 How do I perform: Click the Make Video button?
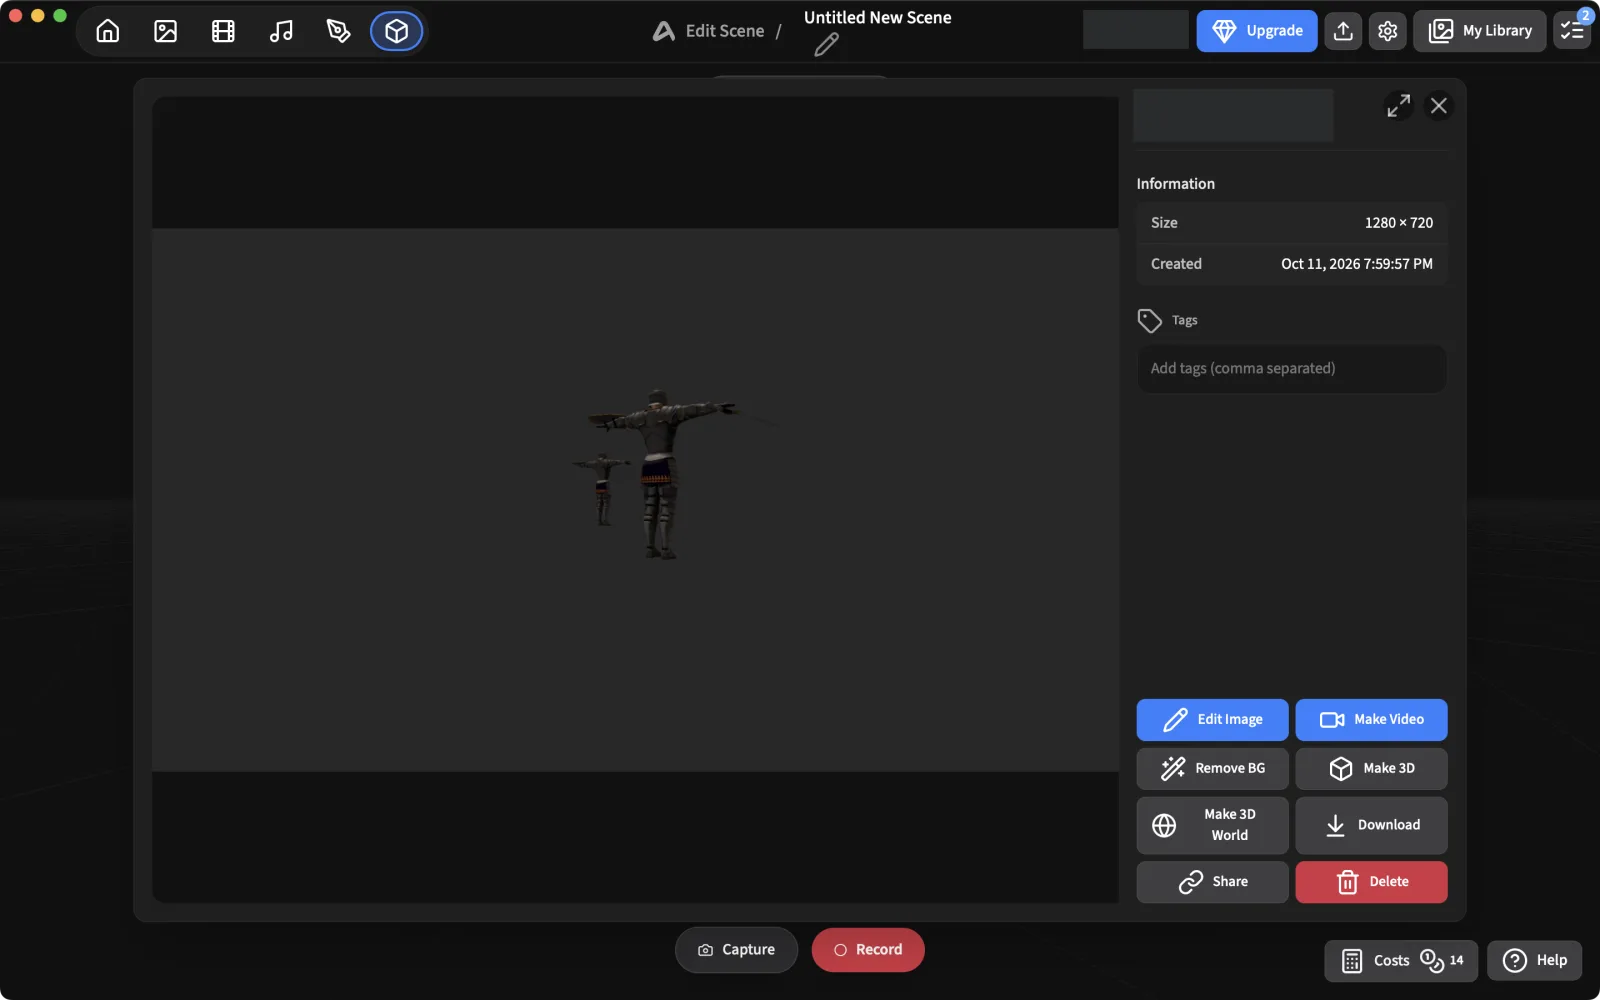[x=1371, y=720]
